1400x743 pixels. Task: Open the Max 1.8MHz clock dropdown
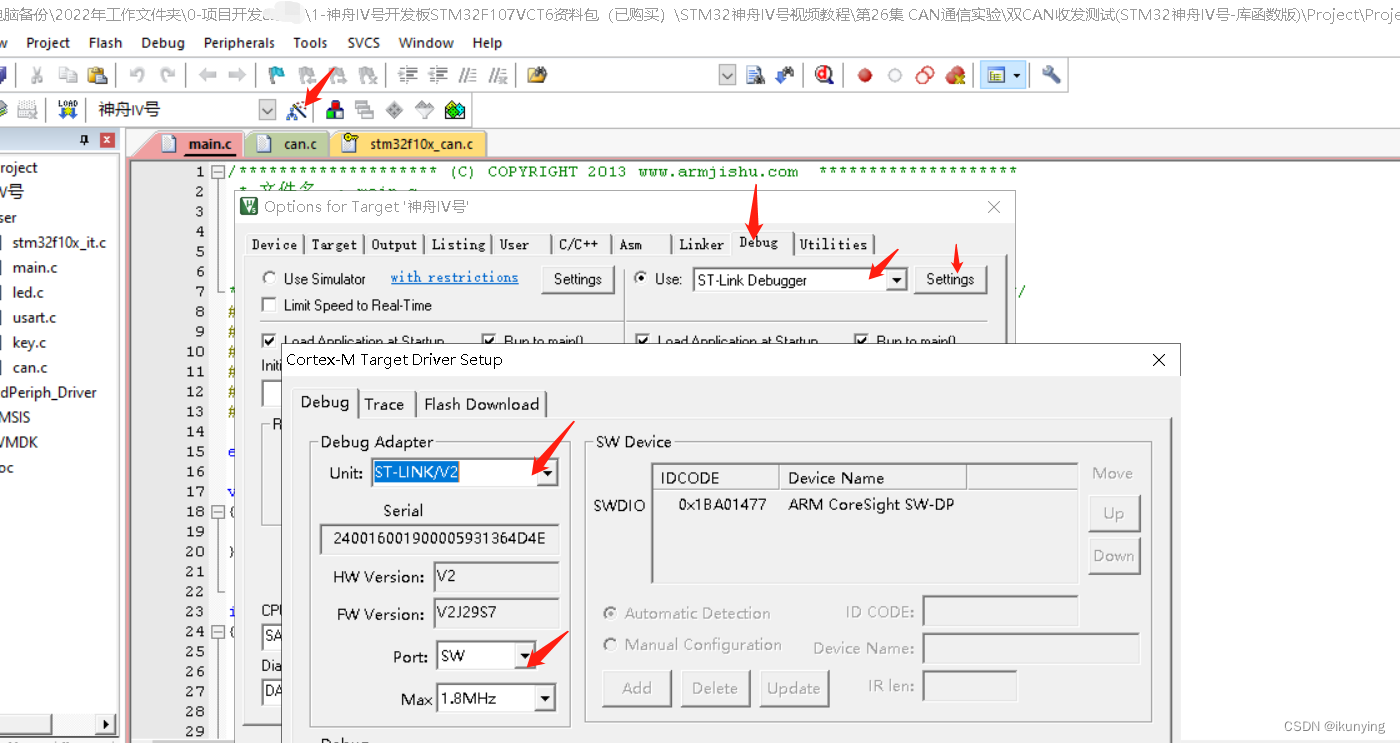[x=545, y=698]
